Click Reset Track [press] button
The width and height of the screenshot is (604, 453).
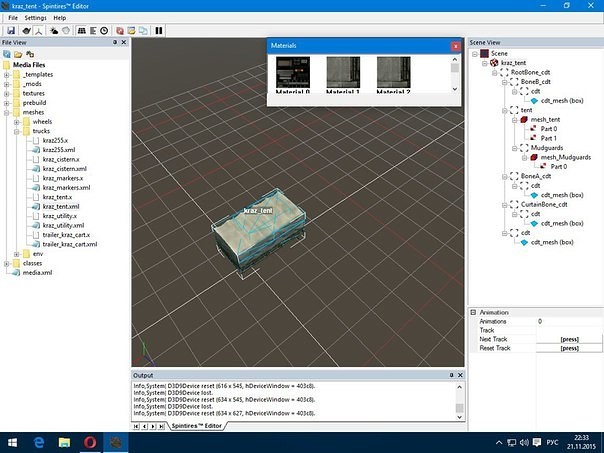(569, 348)
